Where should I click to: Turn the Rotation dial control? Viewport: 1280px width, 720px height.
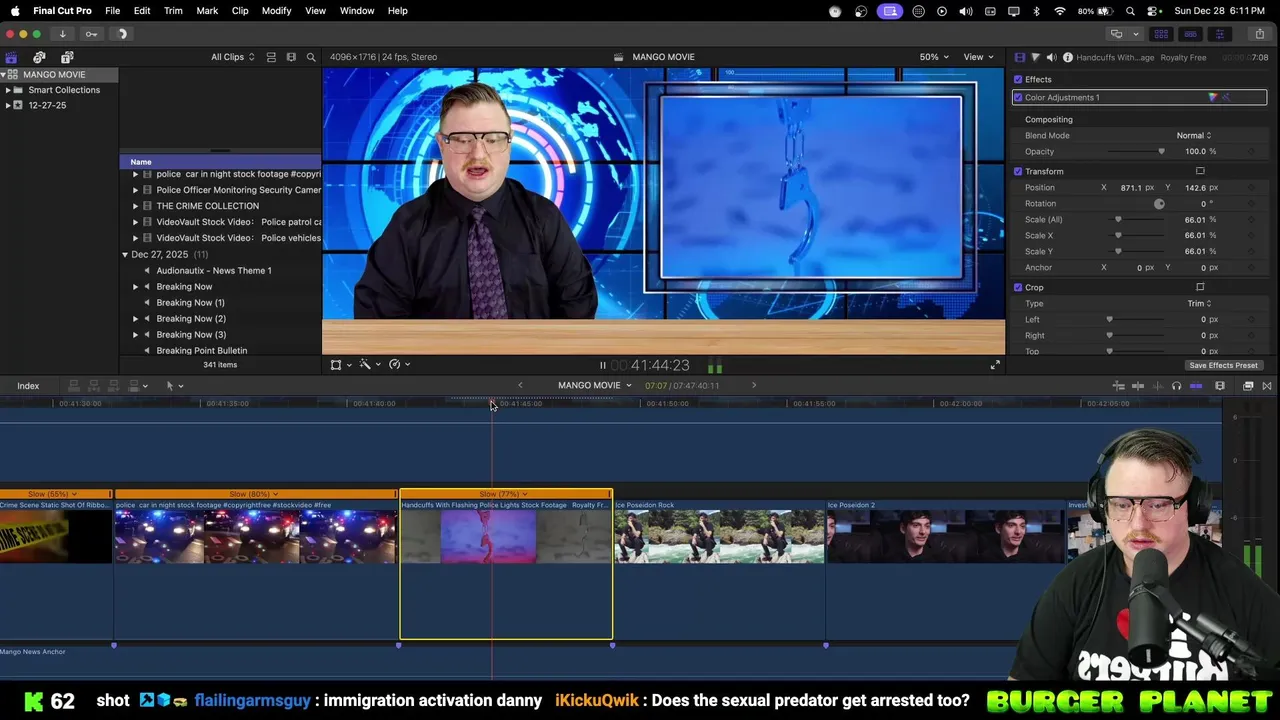click(x=1159, y=203)
